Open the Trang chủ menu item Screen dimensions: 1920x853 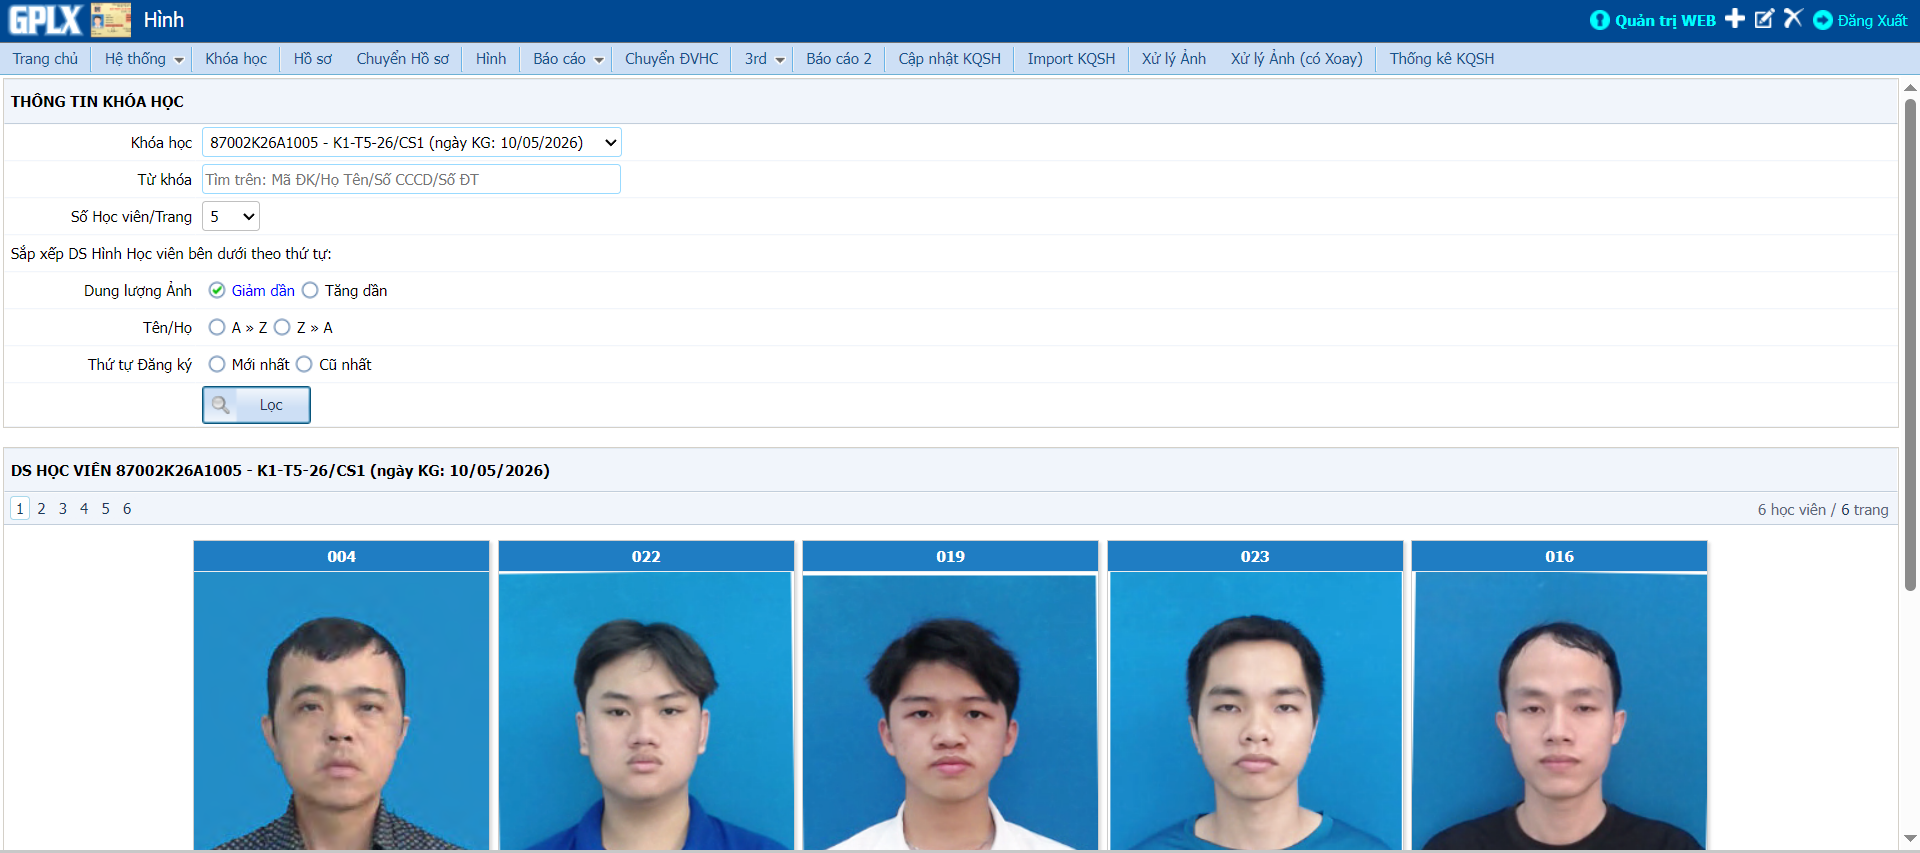(x=45, y=59)
